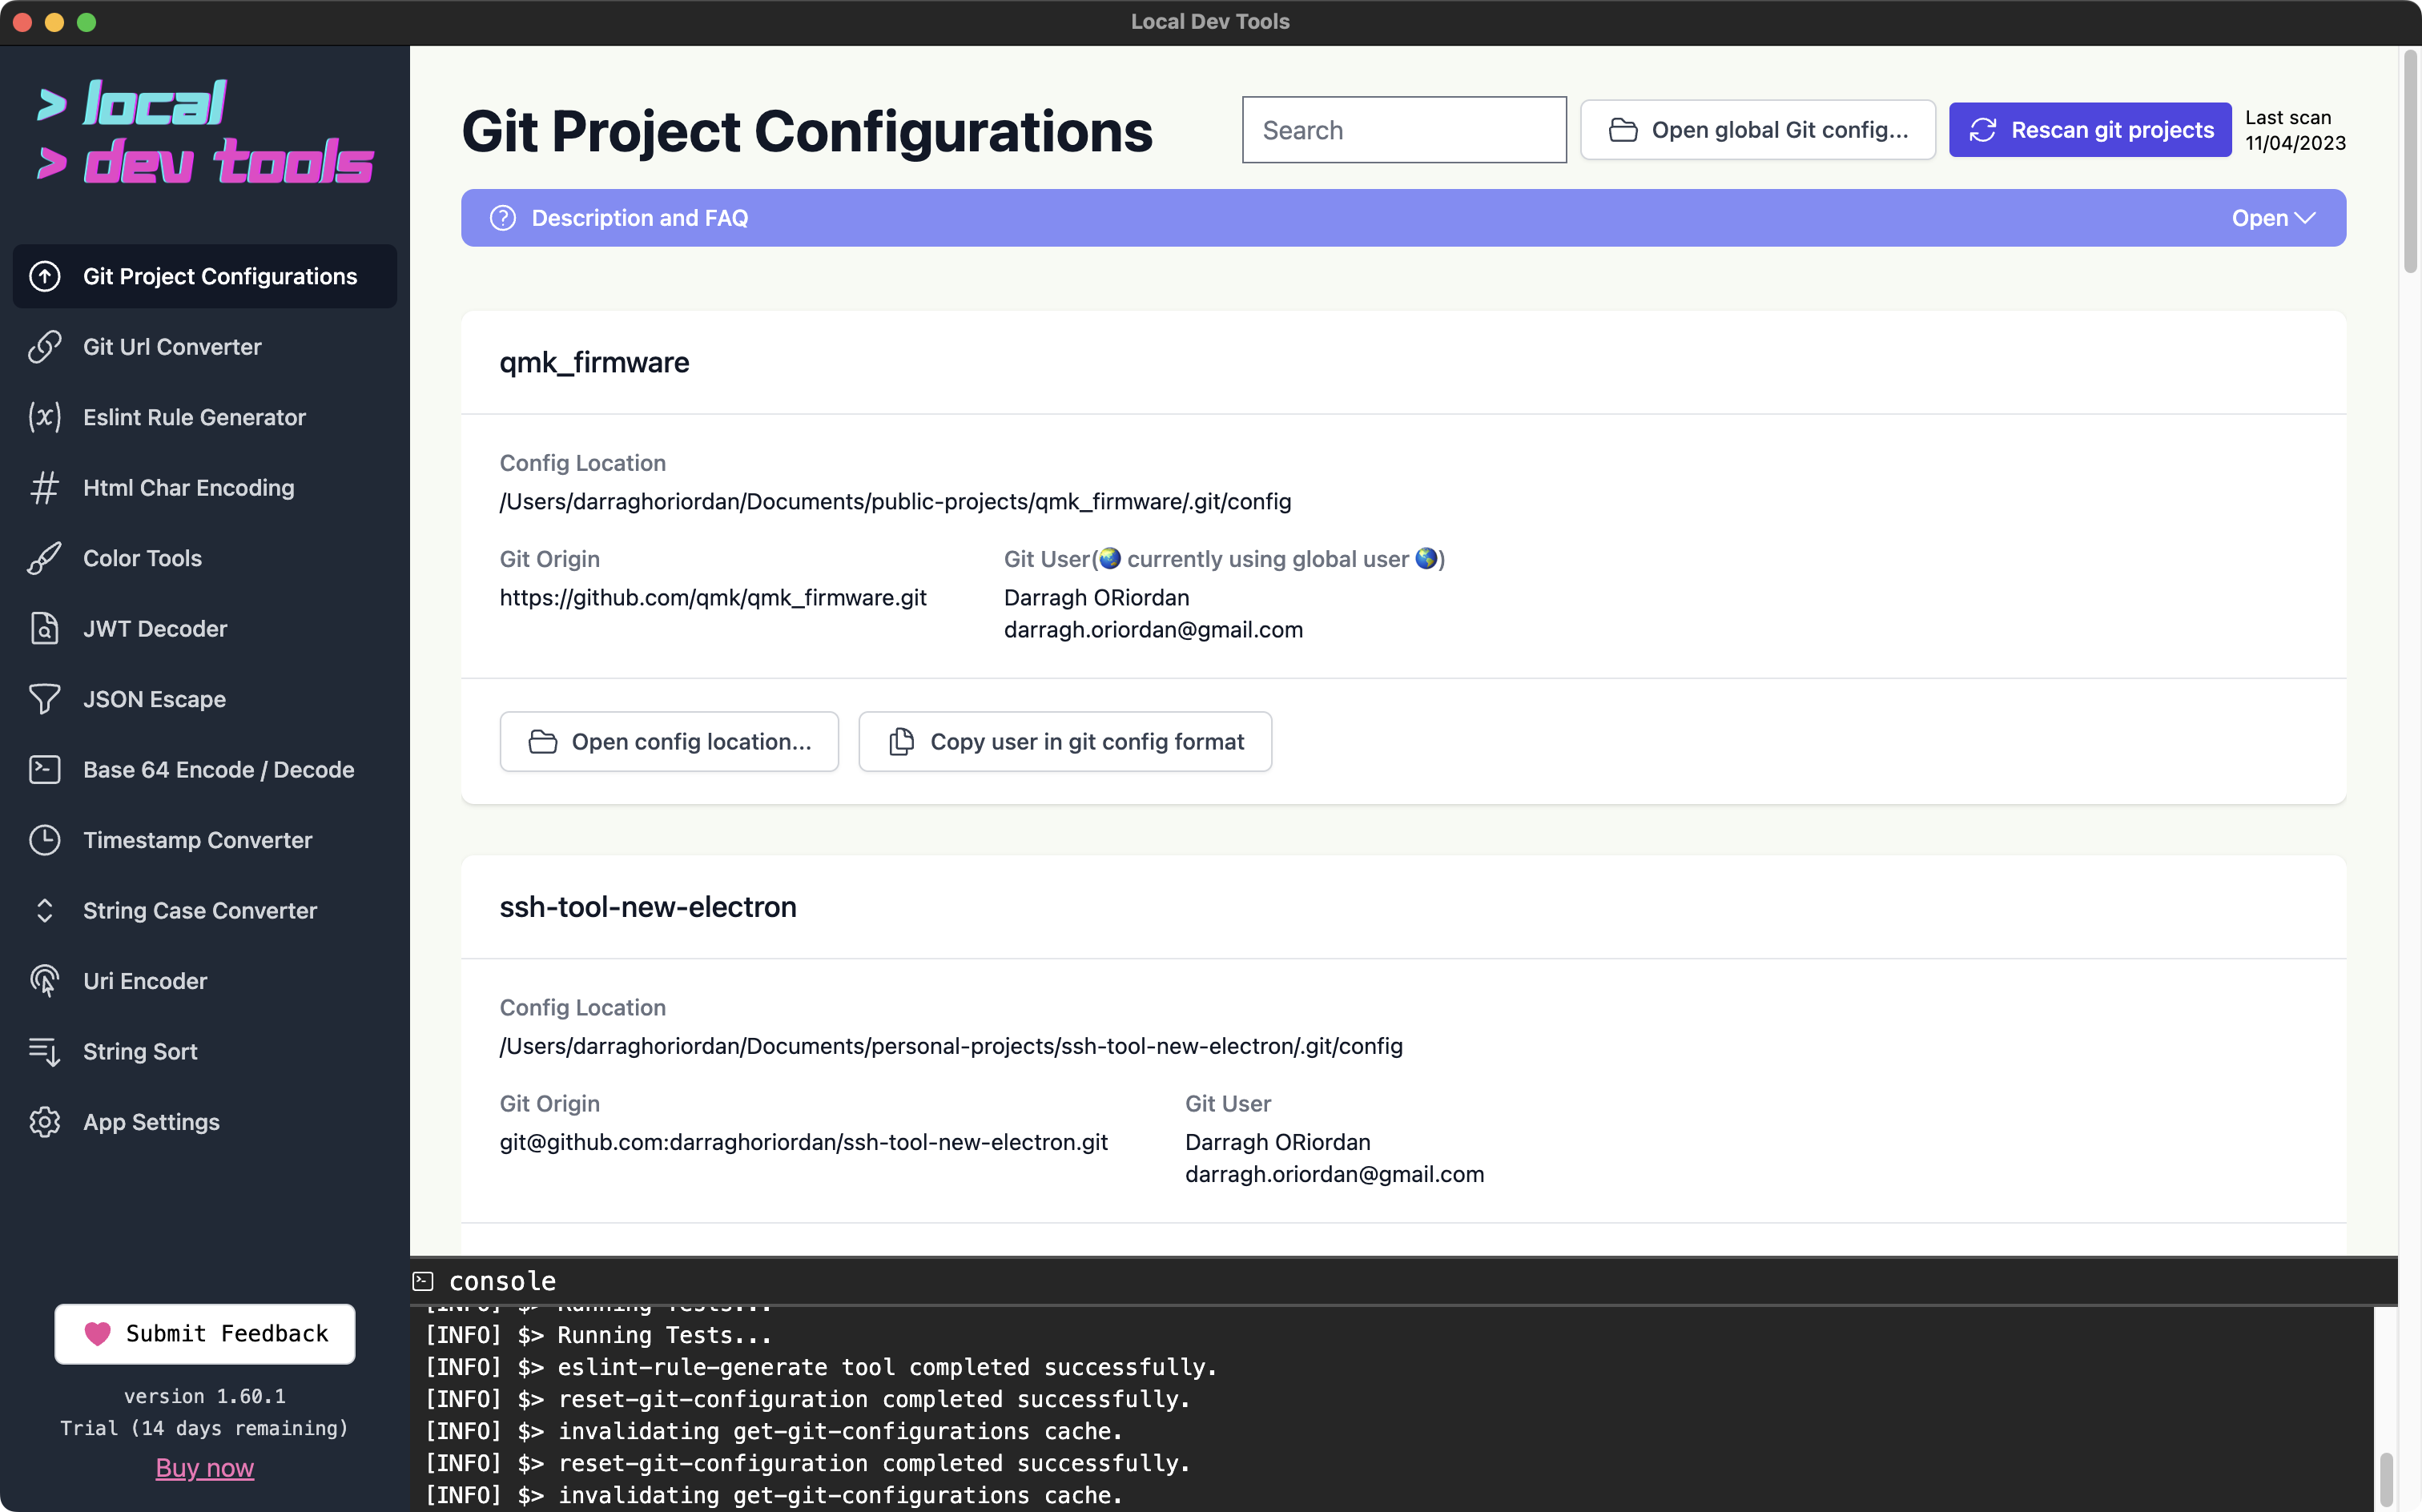Screen dimensions: 2422x1512
Task: Click the ssh-tool-new-electron git origin text
Action: (804, 1142)
